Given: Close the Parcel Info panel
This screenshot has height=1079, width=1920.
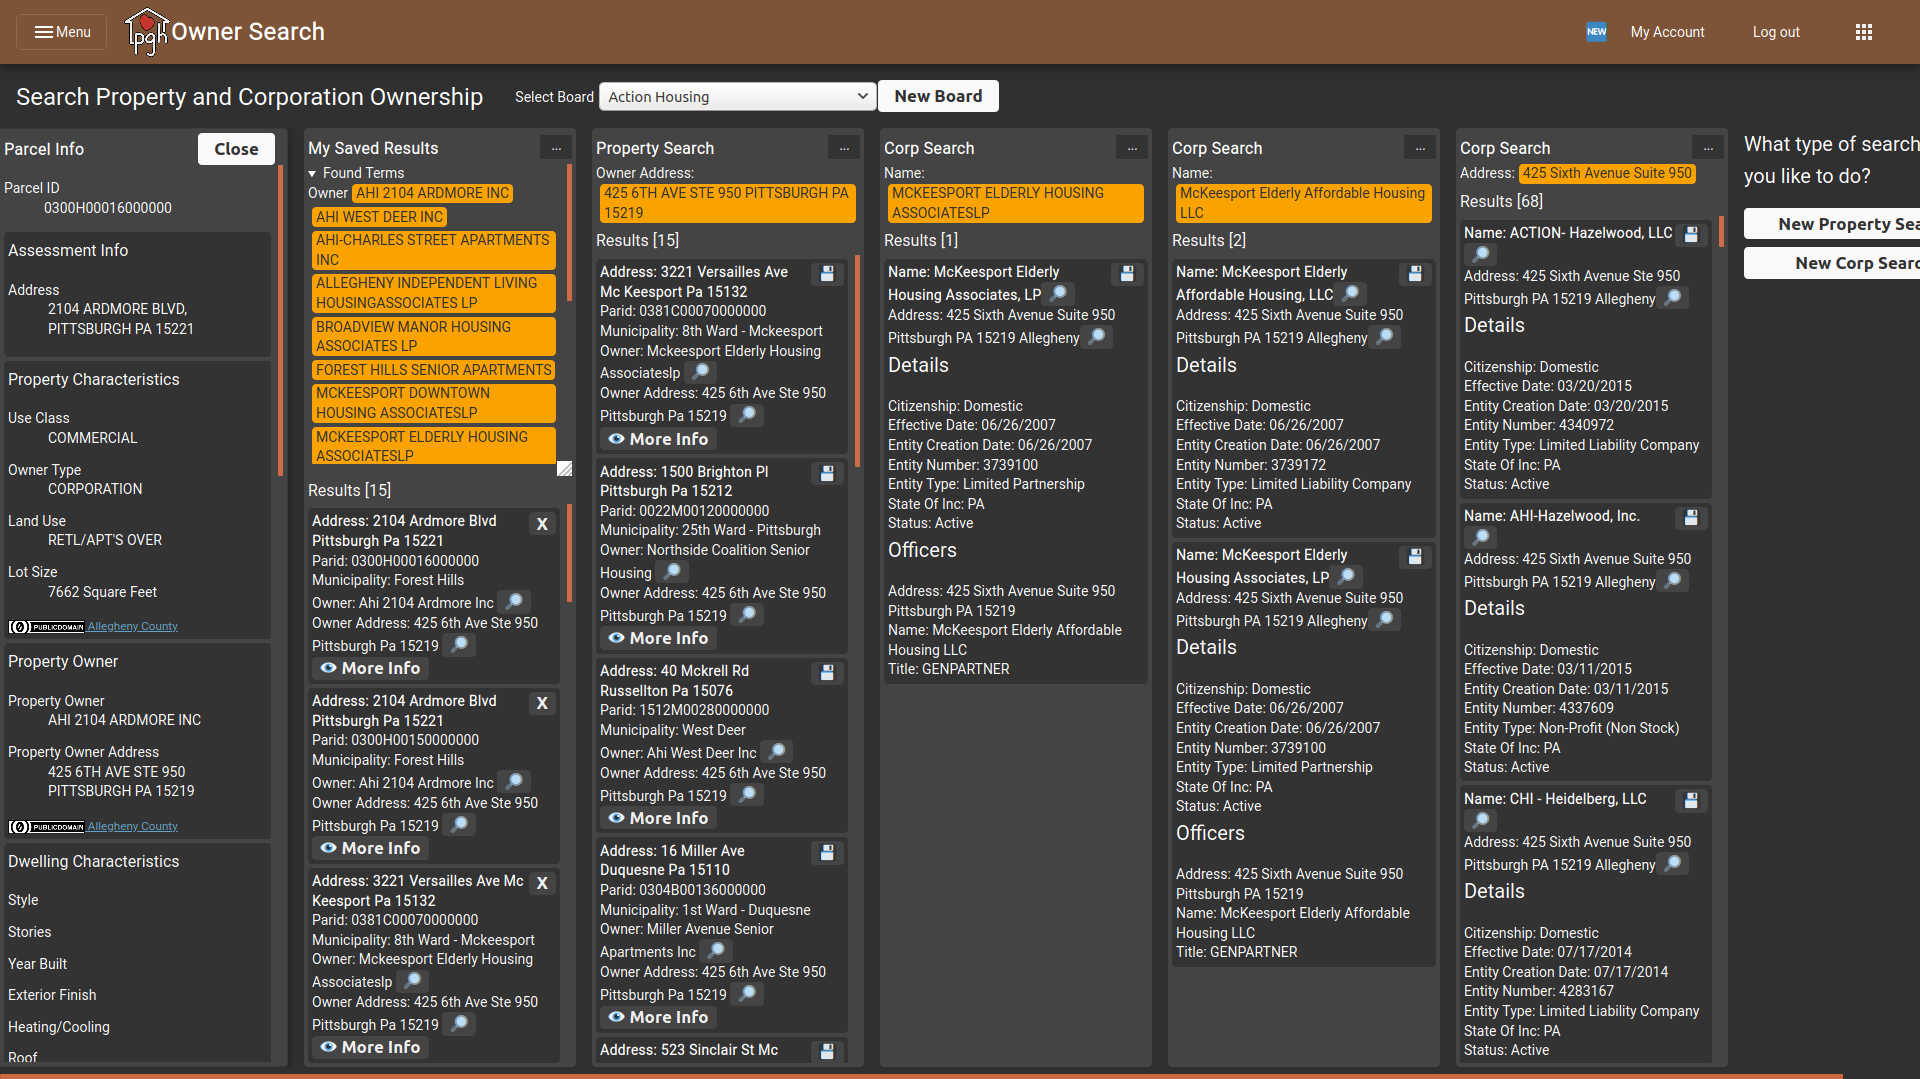Looking at the screenshot, I should click(236, 149).
